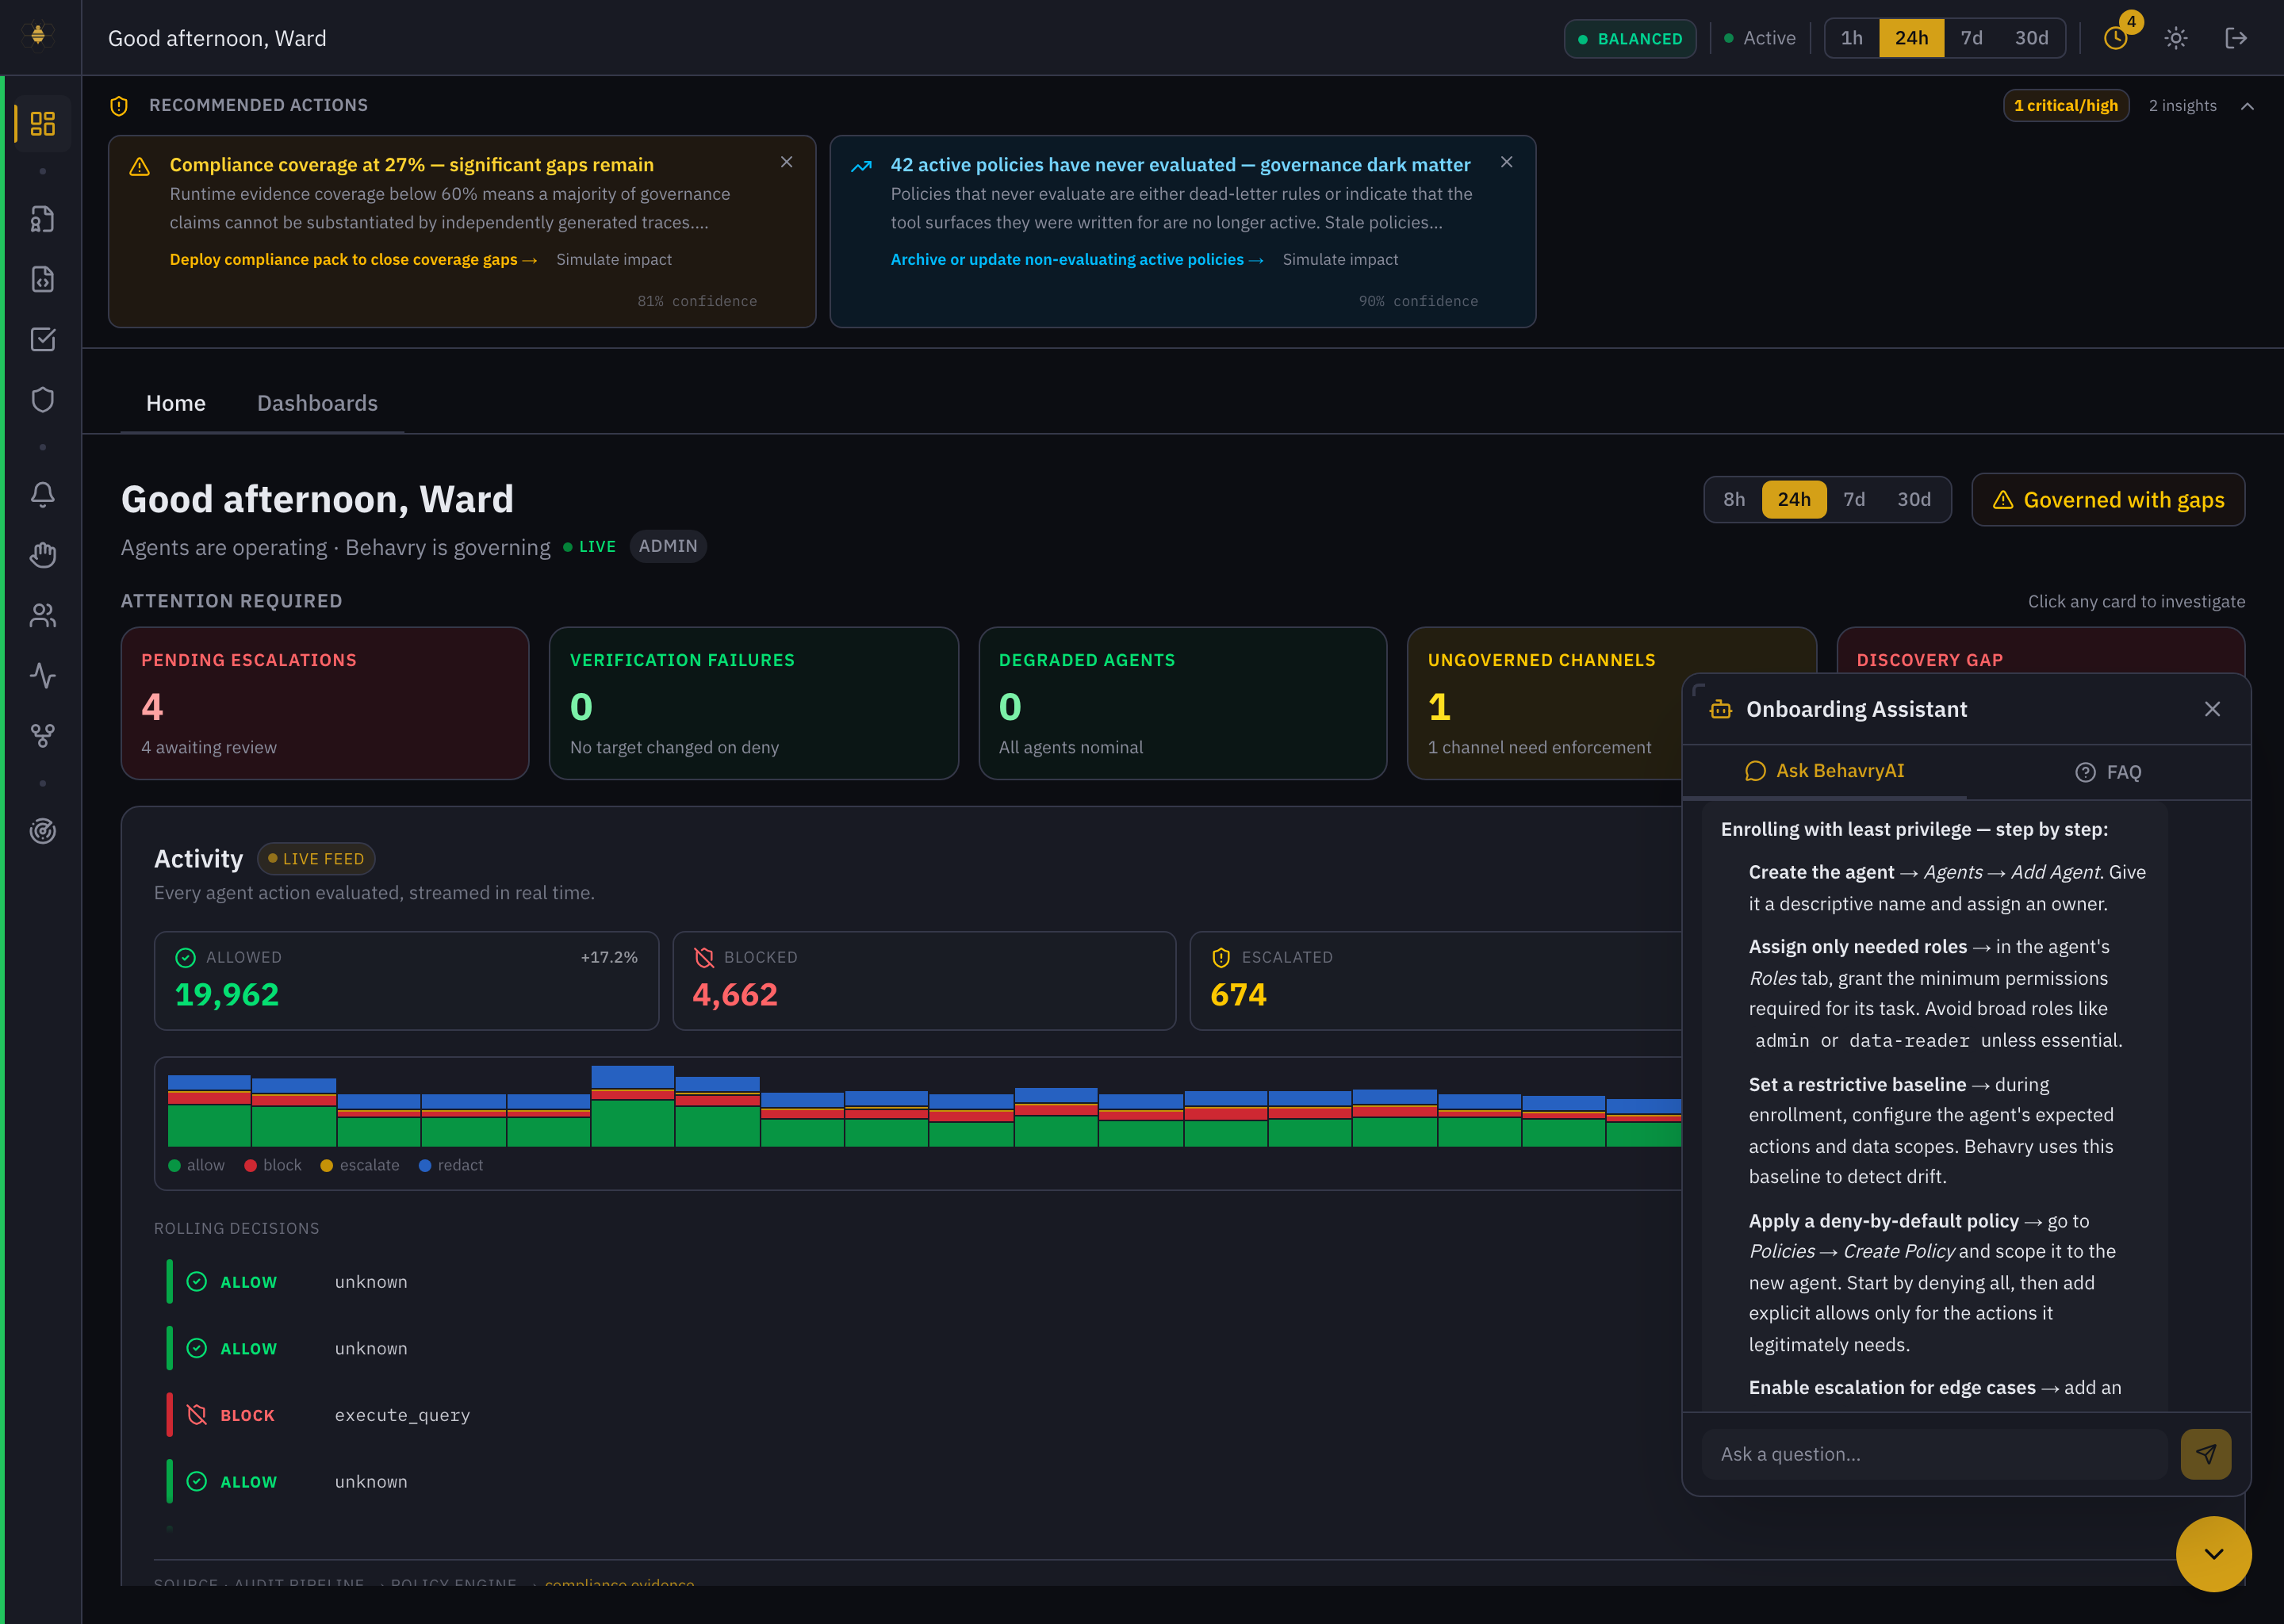Click the LIVE FEED badge
Screen dimensions: 2284x1624
tap(316, 858)
